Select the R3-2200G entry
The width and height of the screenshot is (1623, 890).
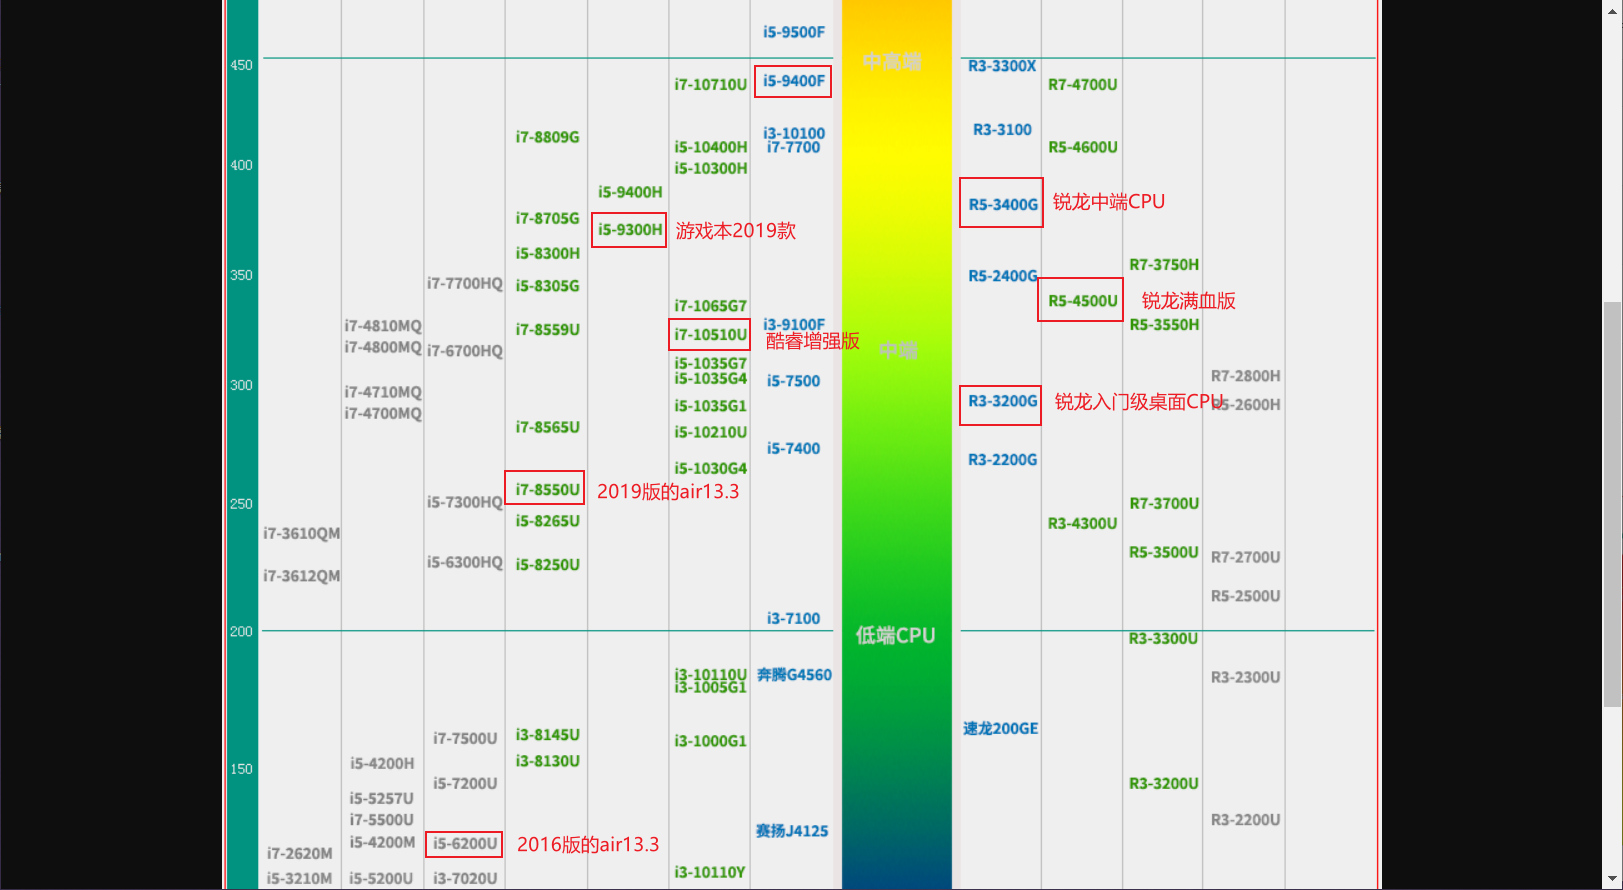coord(1003,460)
